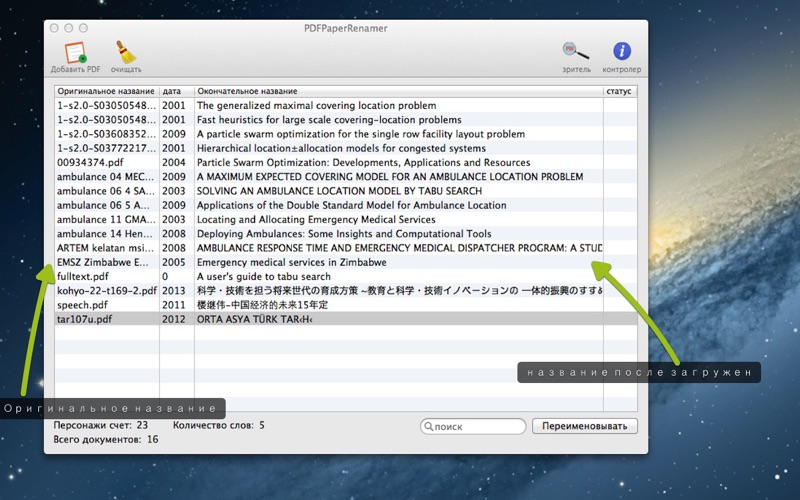Screen dimensions: 800x500
Task: Select 'ORTA ASYA TÜRK TAR‹H‹' title cell
Action: 255,320
